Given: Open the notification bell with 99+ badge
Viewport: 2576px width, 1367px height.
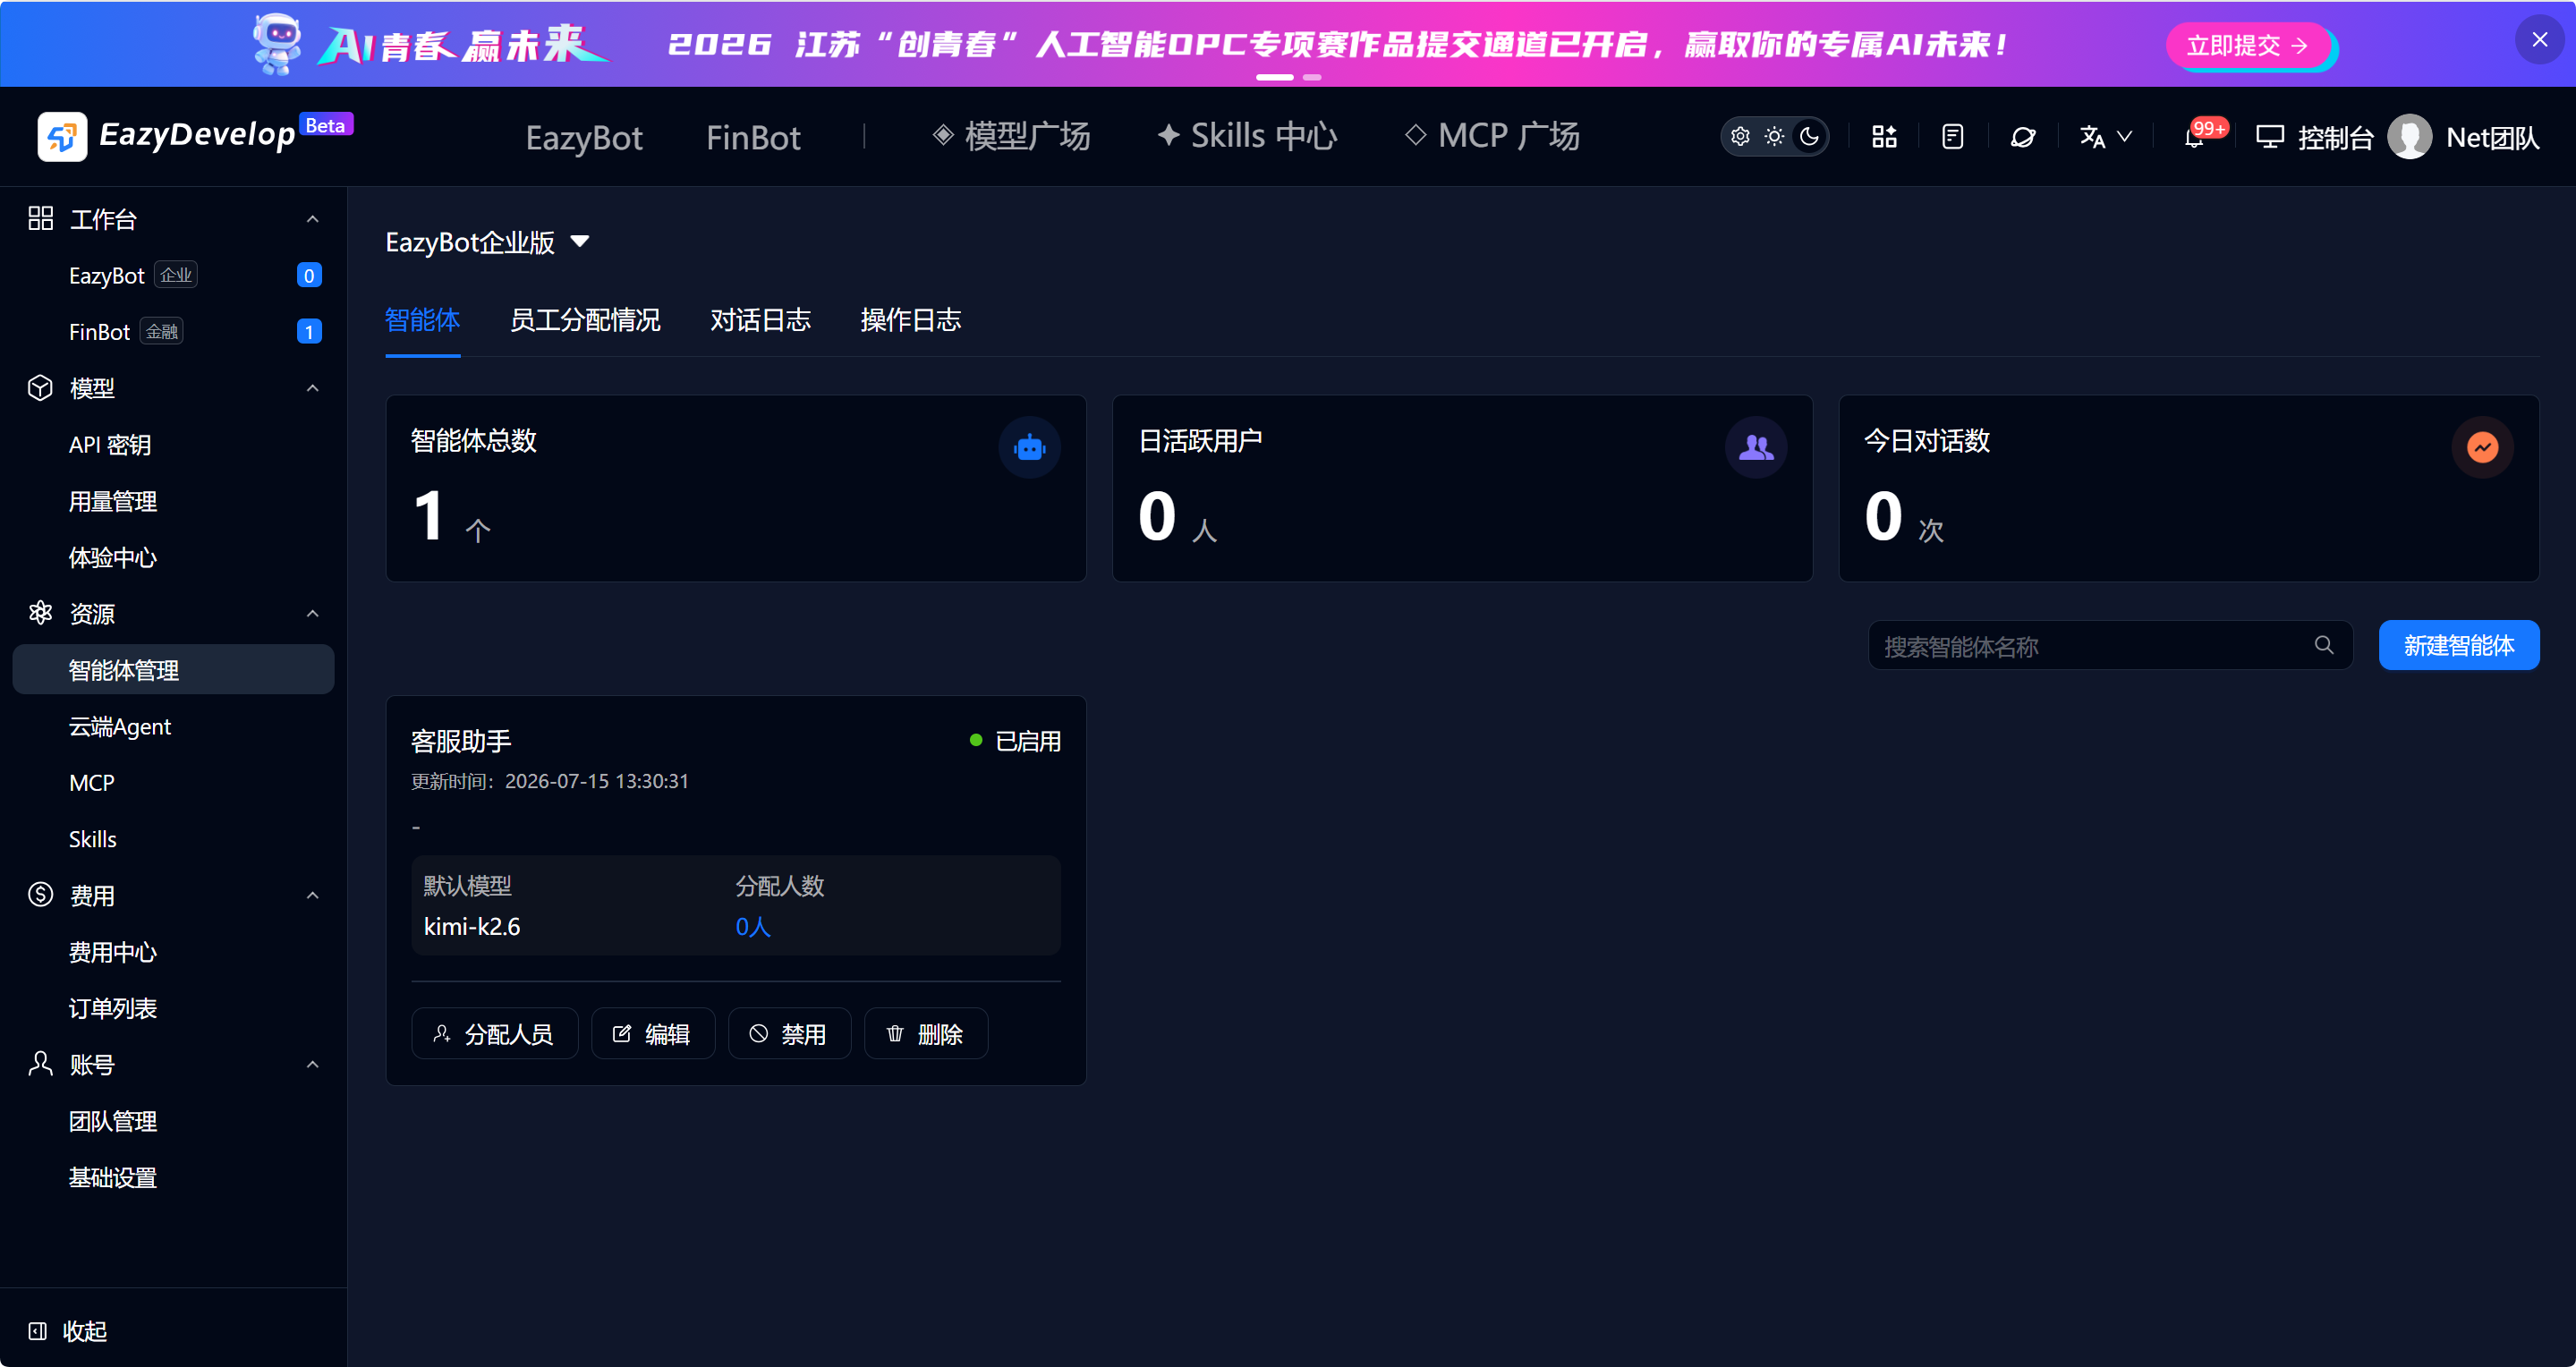Looking at the screenshot, I should coord(2194,137).
